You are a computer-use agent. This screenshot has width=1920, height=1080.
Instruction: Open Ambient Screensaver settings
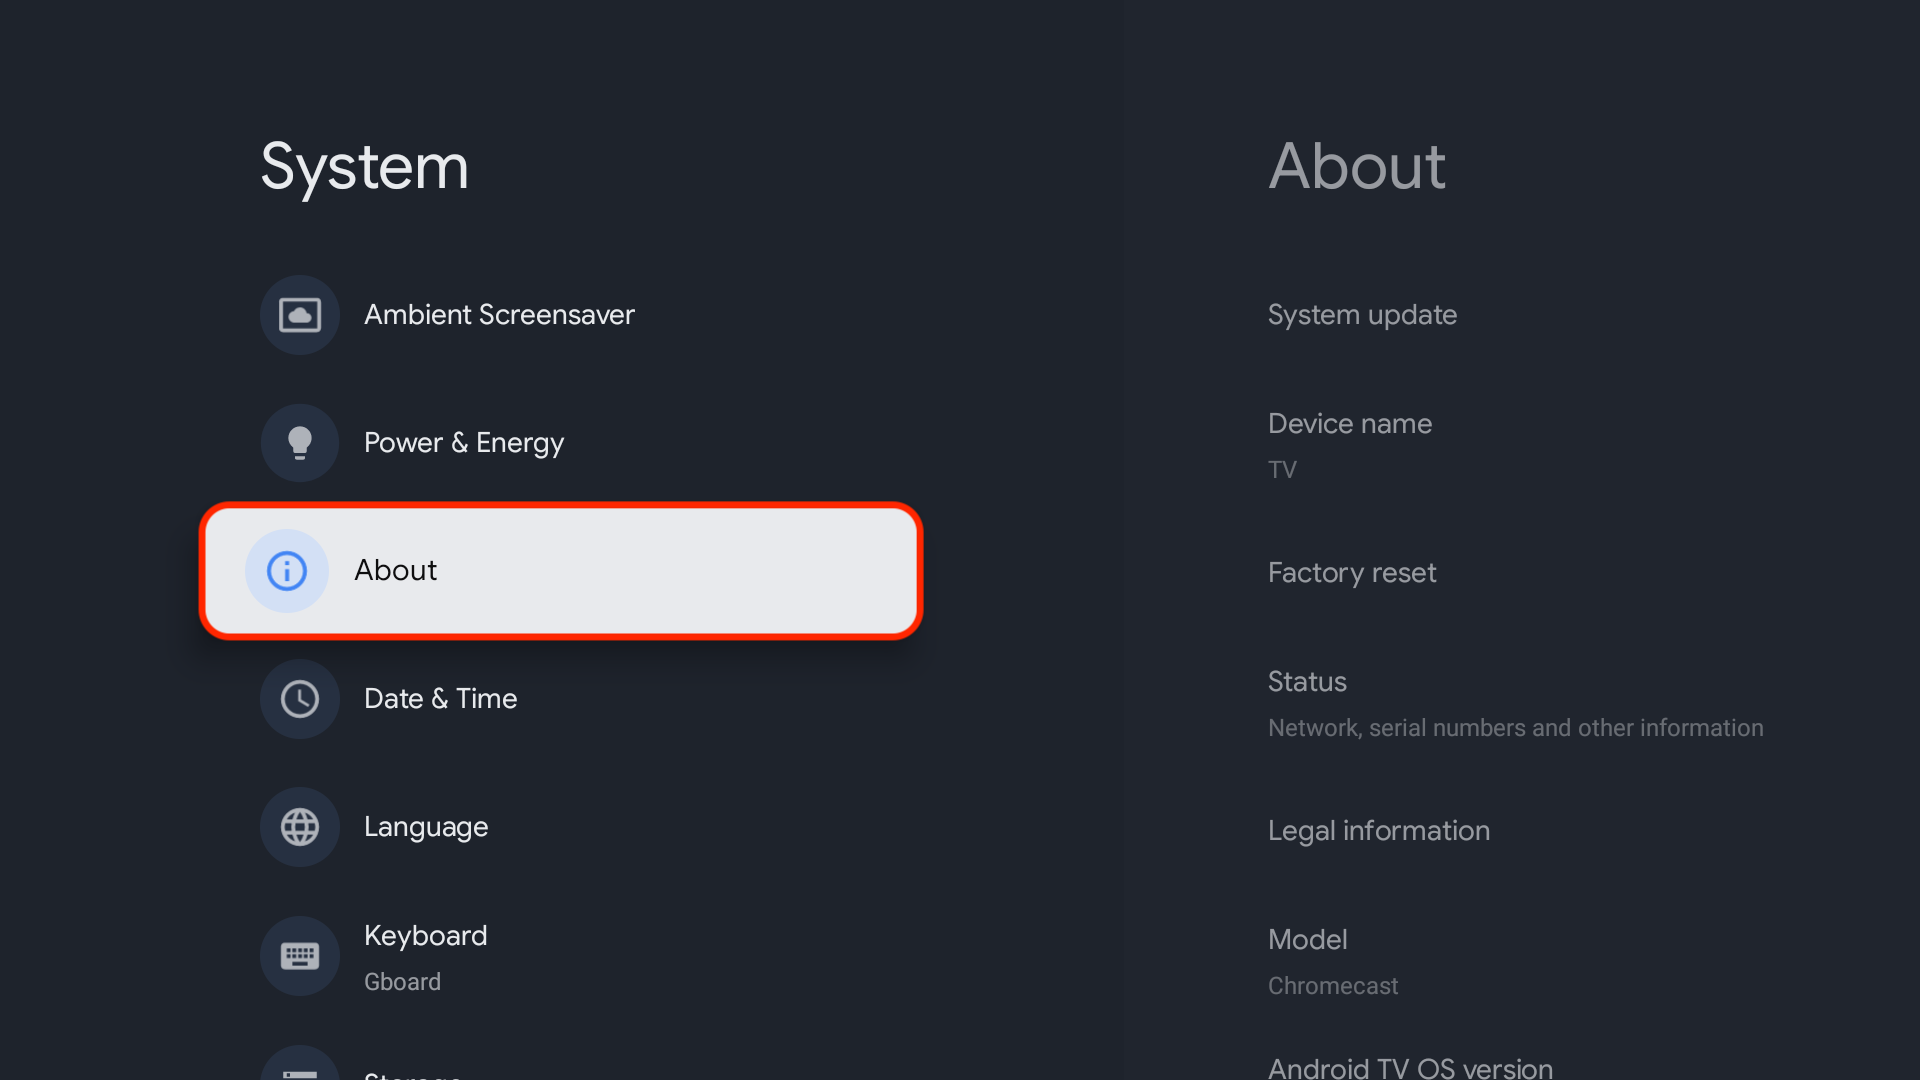(x=498, y=314)
